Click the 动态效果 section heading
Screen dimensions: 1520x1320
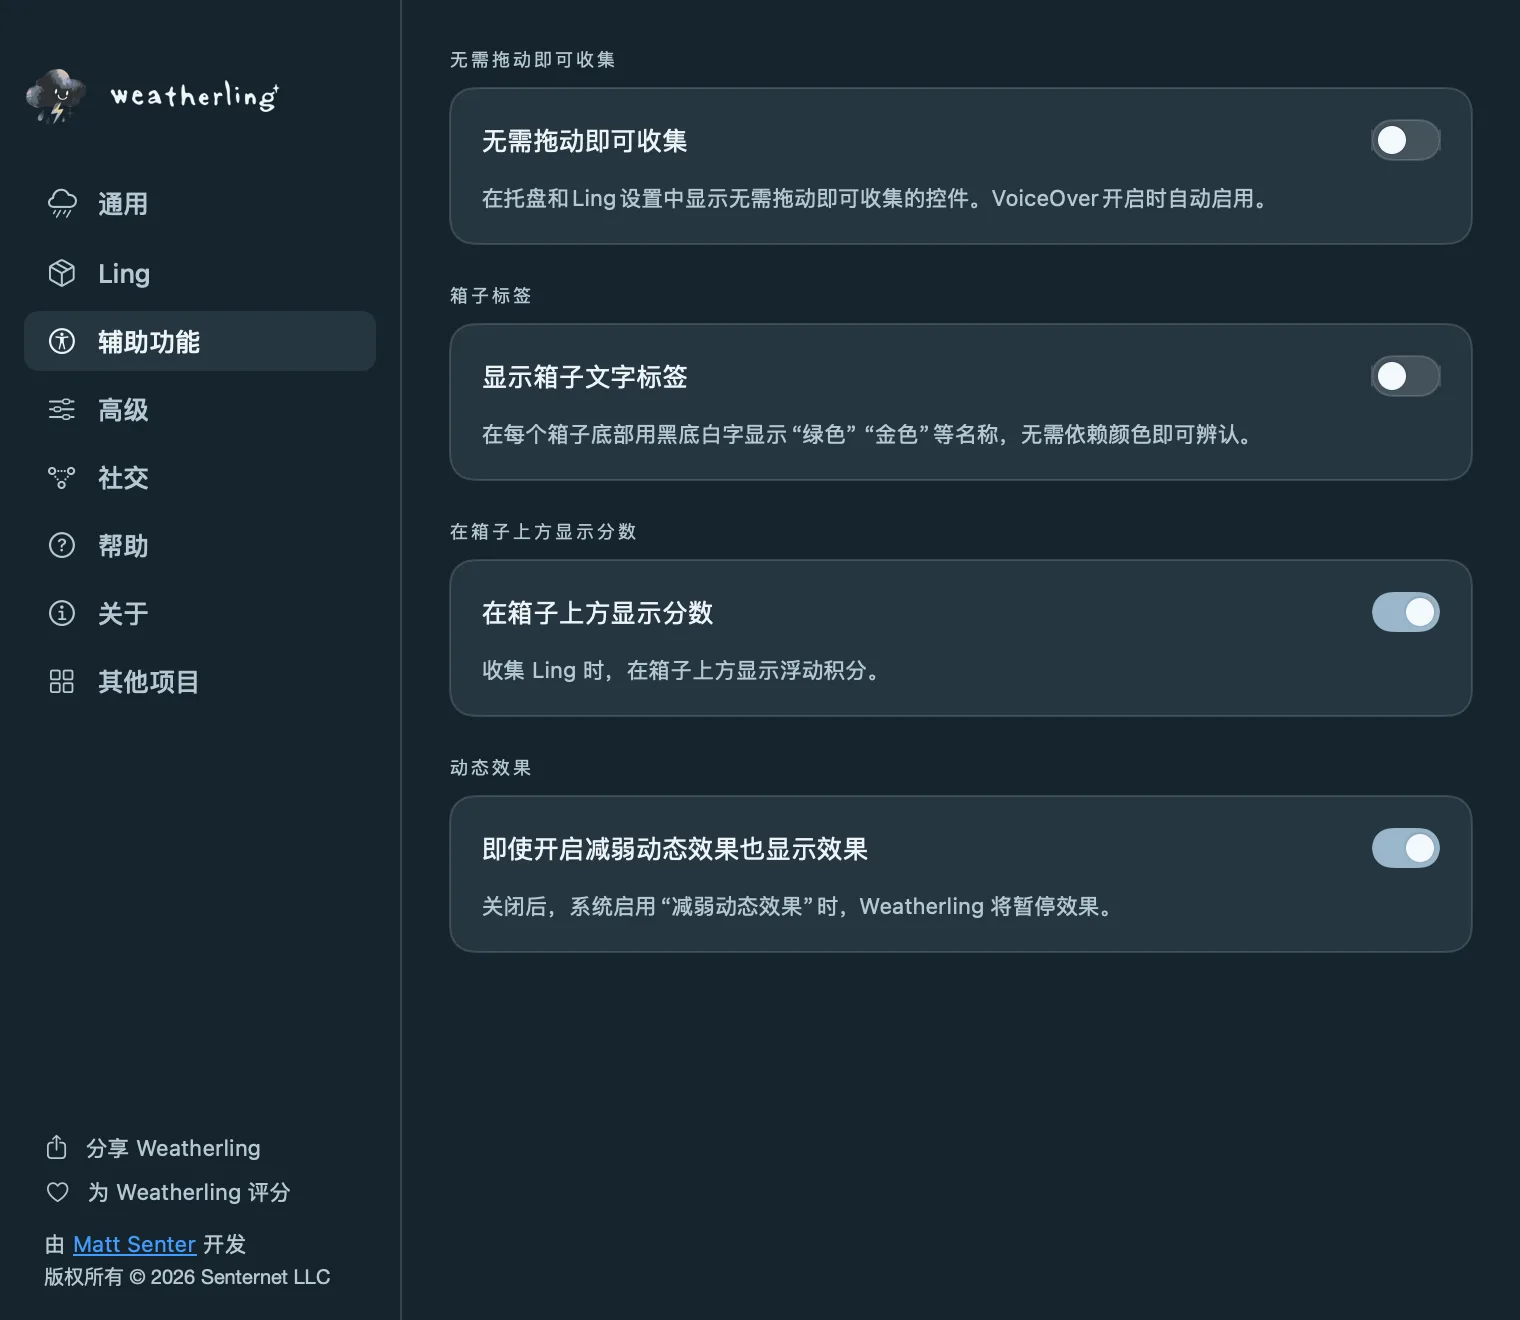(x=491, y=768)
